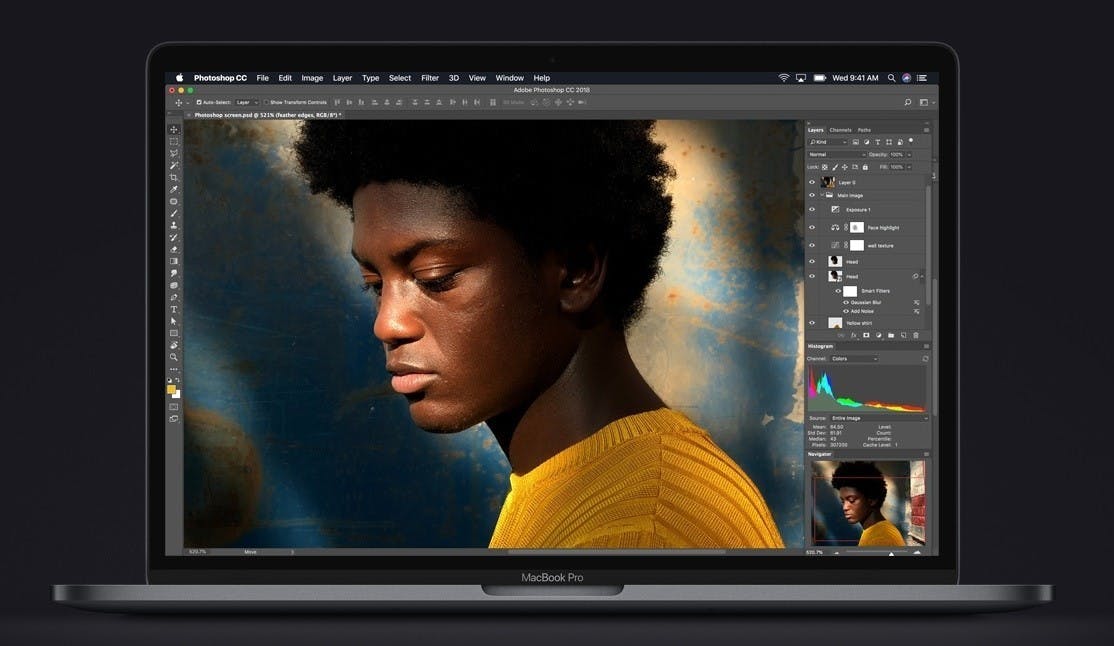
Task: Select the Rectangular Marquee tool
Action: point(174,142)
